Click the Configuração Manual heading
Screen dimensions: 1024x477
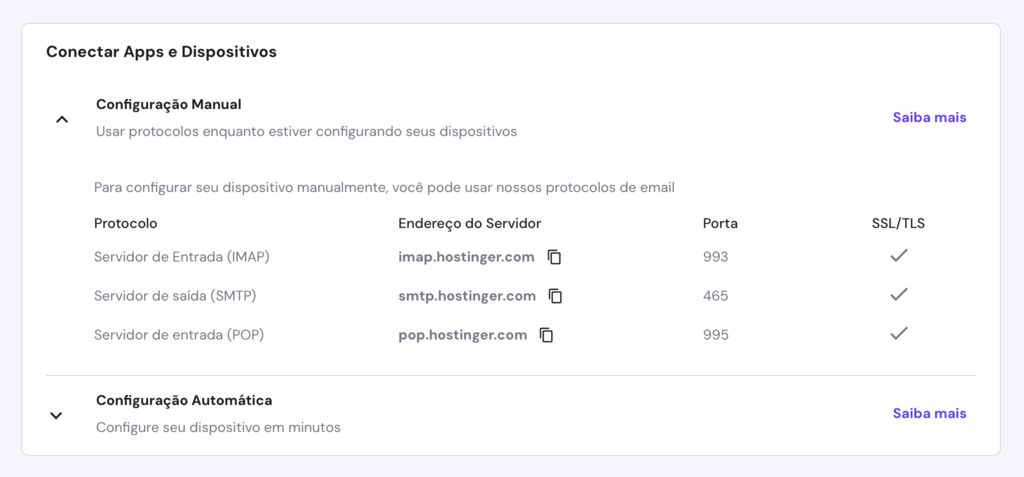click(168, 105)
